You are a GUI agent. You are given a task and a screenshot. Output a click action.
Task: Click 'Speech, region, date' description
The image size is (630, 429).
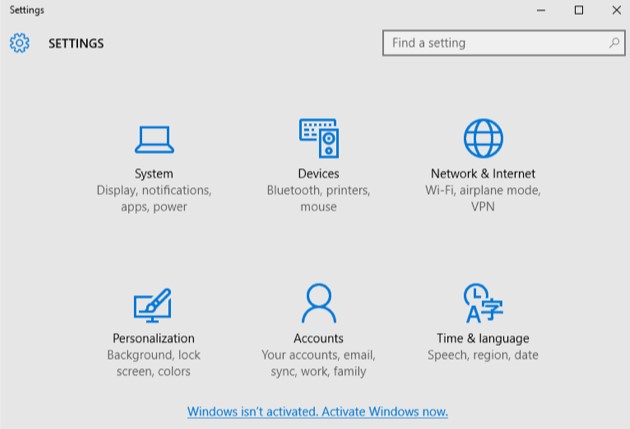point(483,355)
